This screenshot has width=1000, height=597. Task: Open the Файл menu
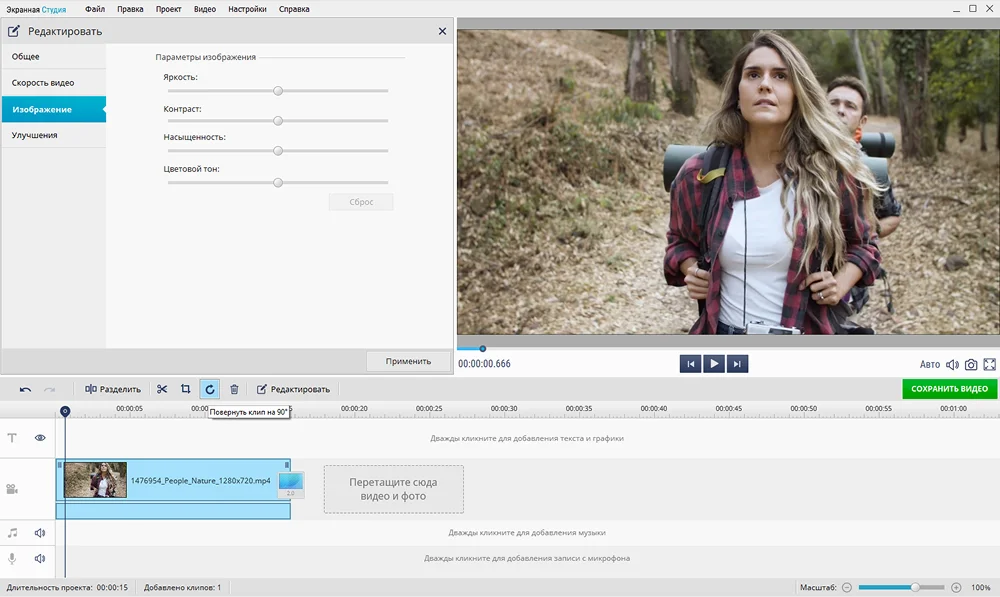[x=95, y=9]
